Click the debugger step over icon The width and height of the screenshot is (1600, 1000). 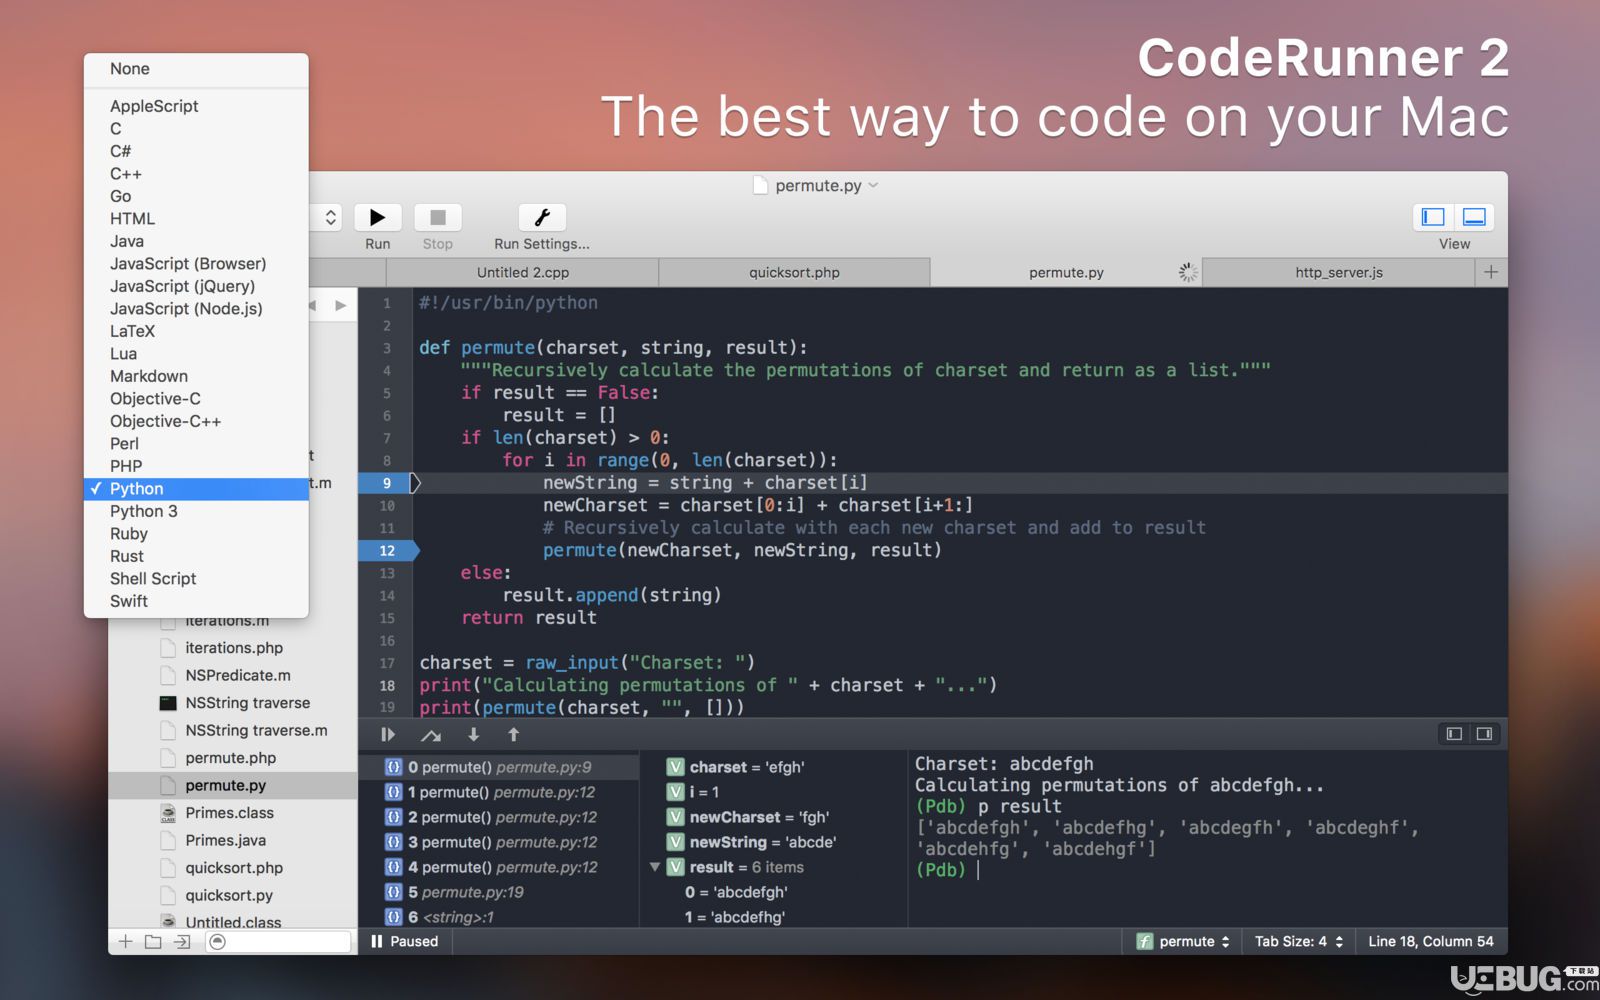coord(431,735)
